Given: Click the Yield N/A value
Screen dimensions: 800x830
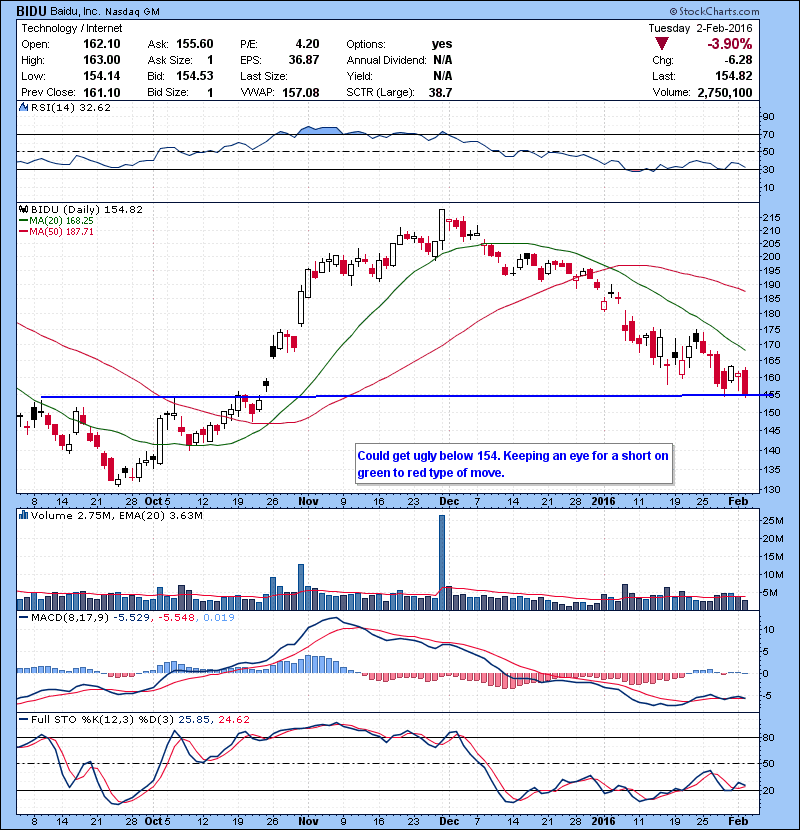Looking at the screenshot, I should 442,76.
